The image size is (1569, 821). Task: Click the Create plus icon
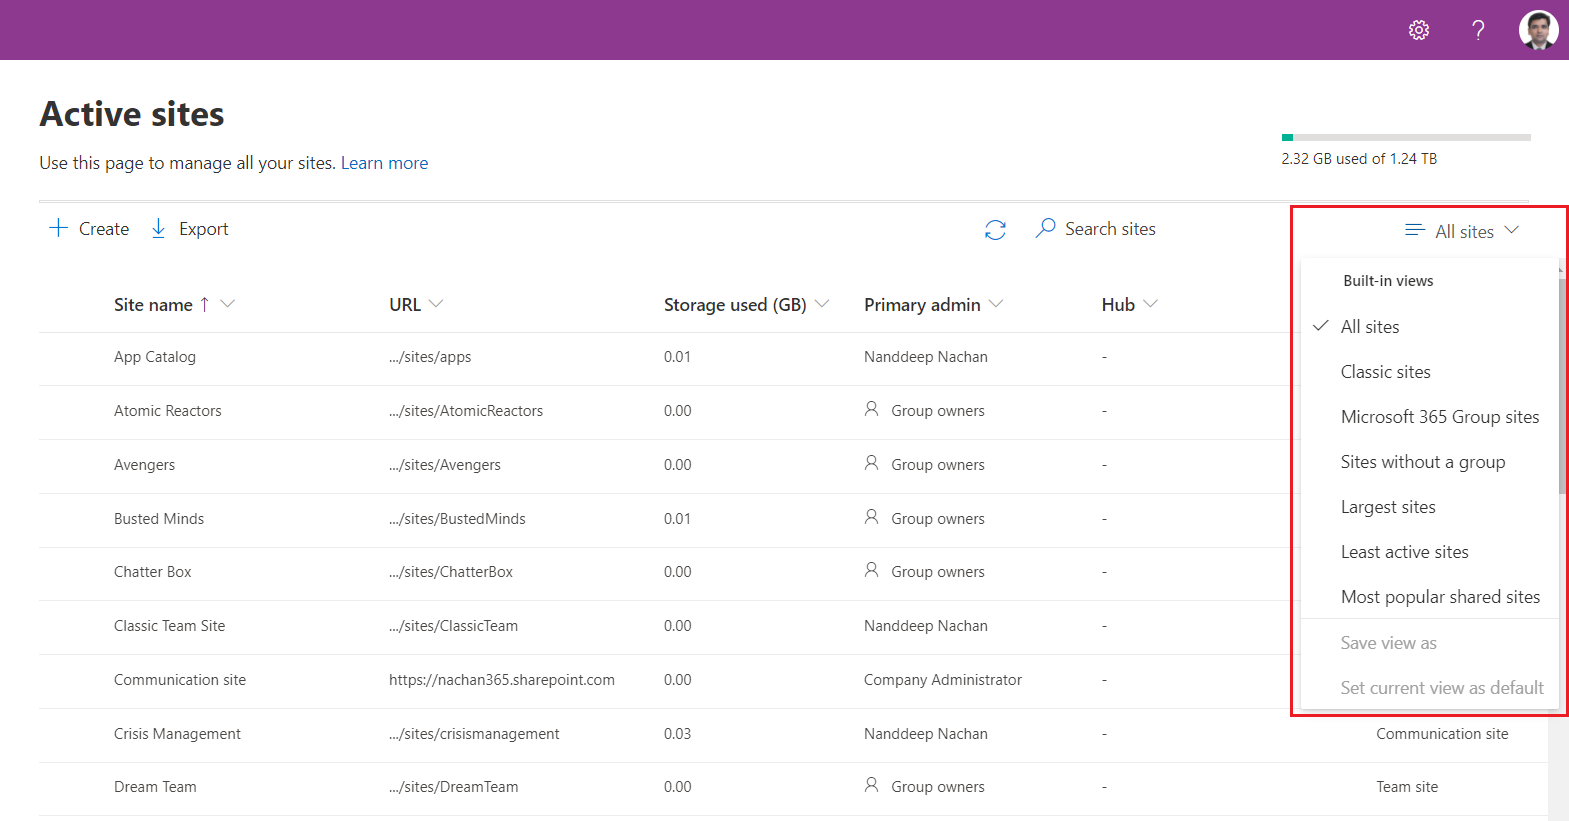coord(59,229)
